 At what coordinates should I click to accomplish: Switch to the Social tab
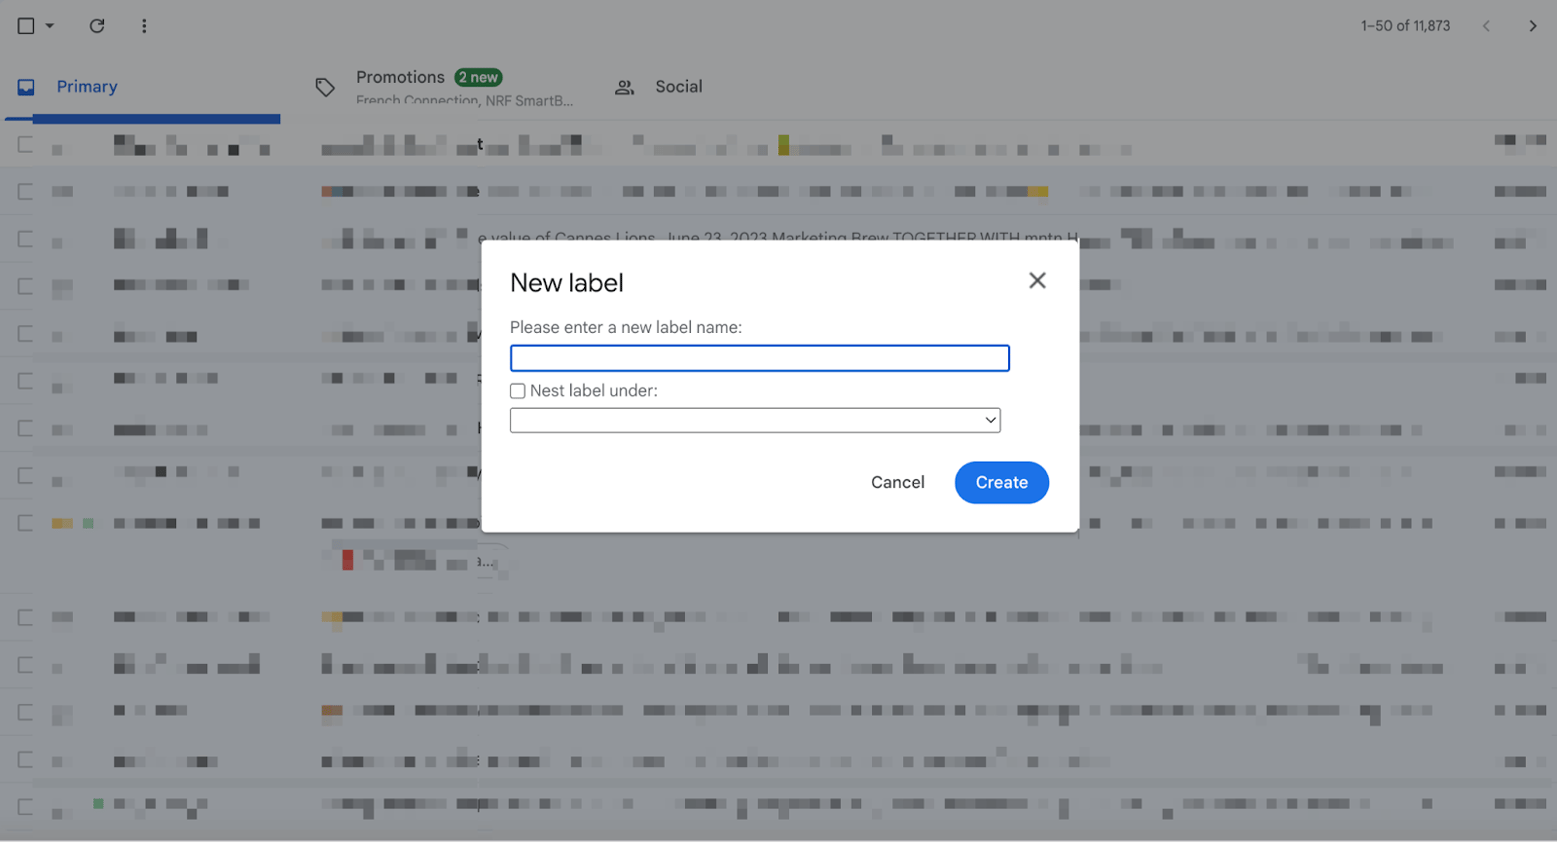click(x=679, y=87)
